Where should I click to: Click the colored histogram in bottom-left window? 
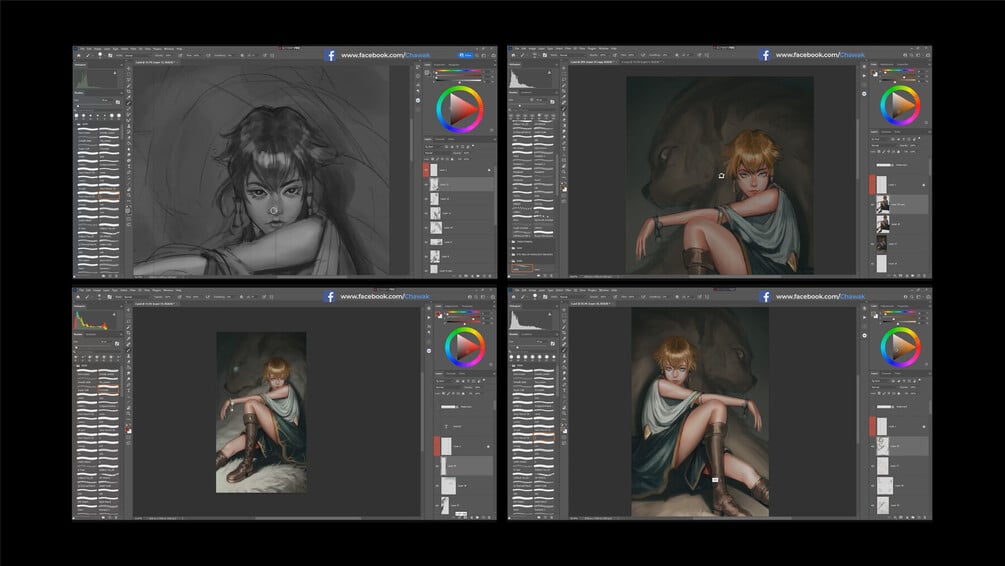(96, 321)
